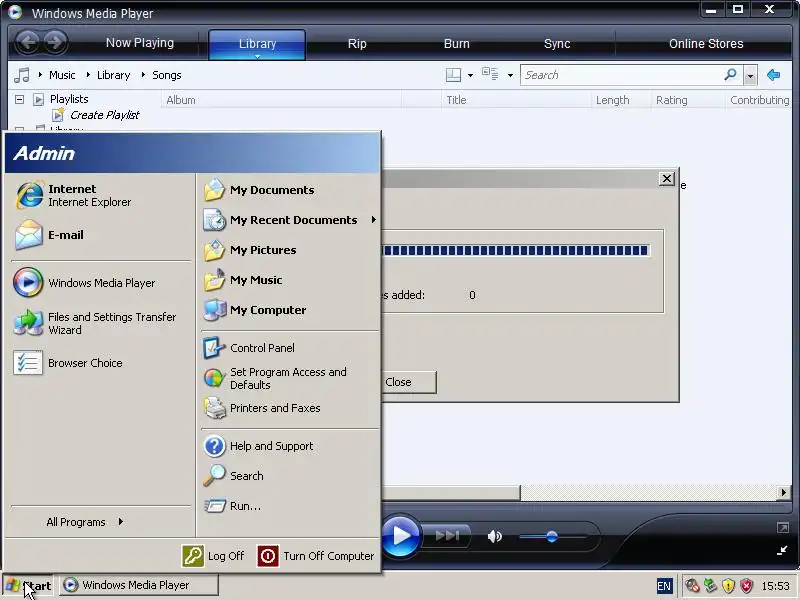Expand All Programs menu
The width and height of the screenshot is (800, 600).
pos(85,522)
